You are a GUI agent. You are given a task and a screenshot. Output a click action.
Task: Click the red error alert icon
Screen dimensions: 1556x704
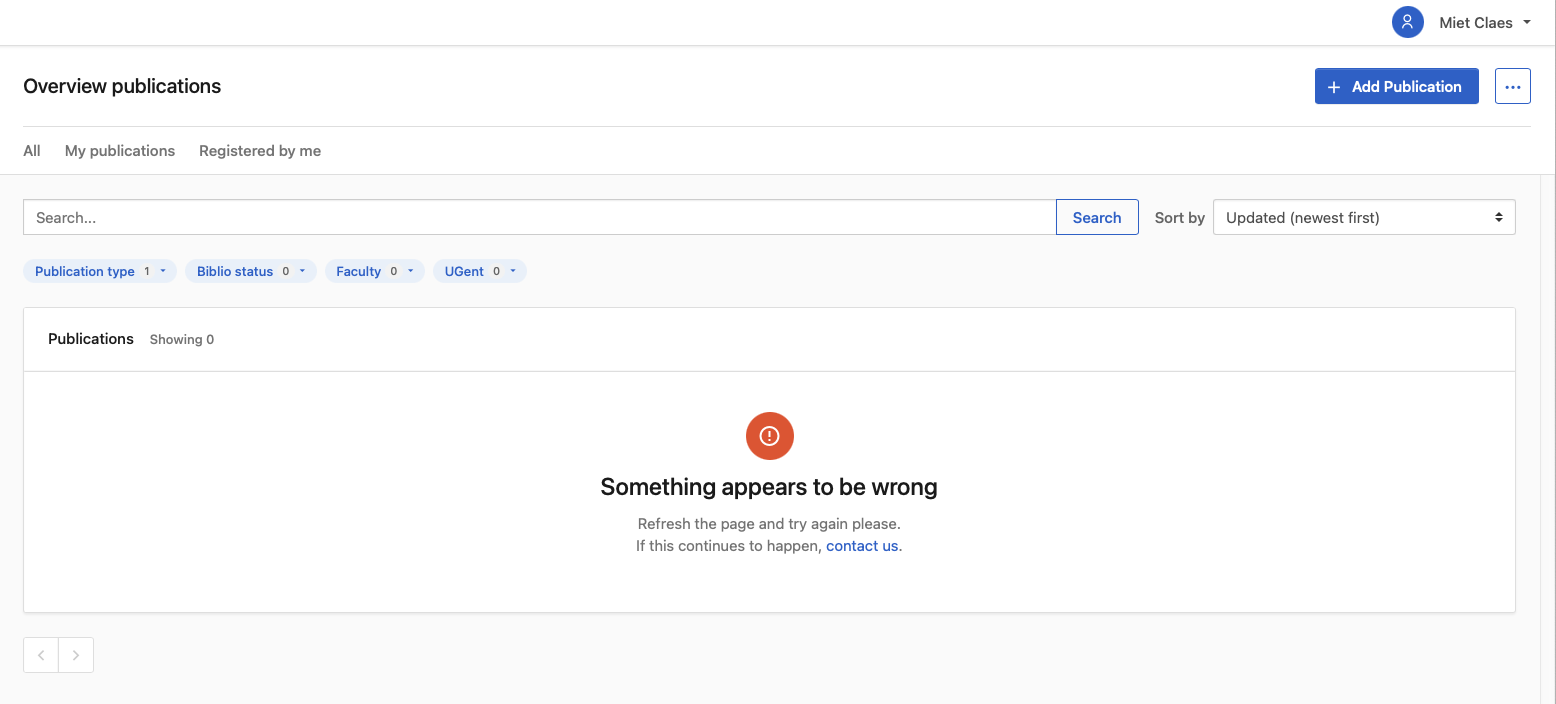pyautogui.click(x=770, y=436)
